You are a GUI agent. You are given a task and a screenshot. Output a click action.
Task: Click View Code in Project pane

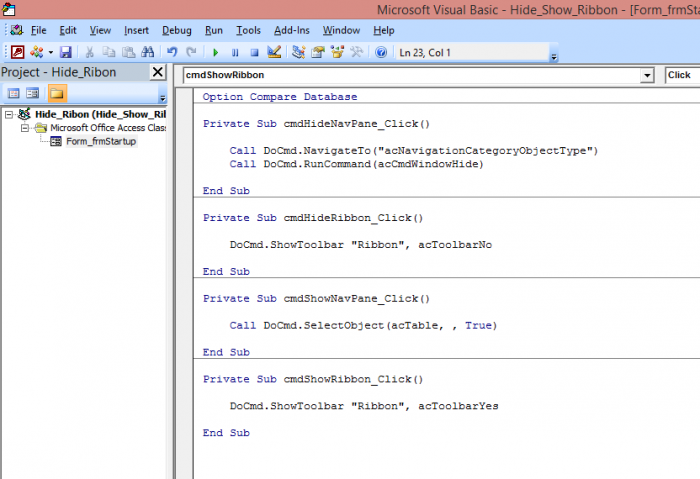click(14, 94)
